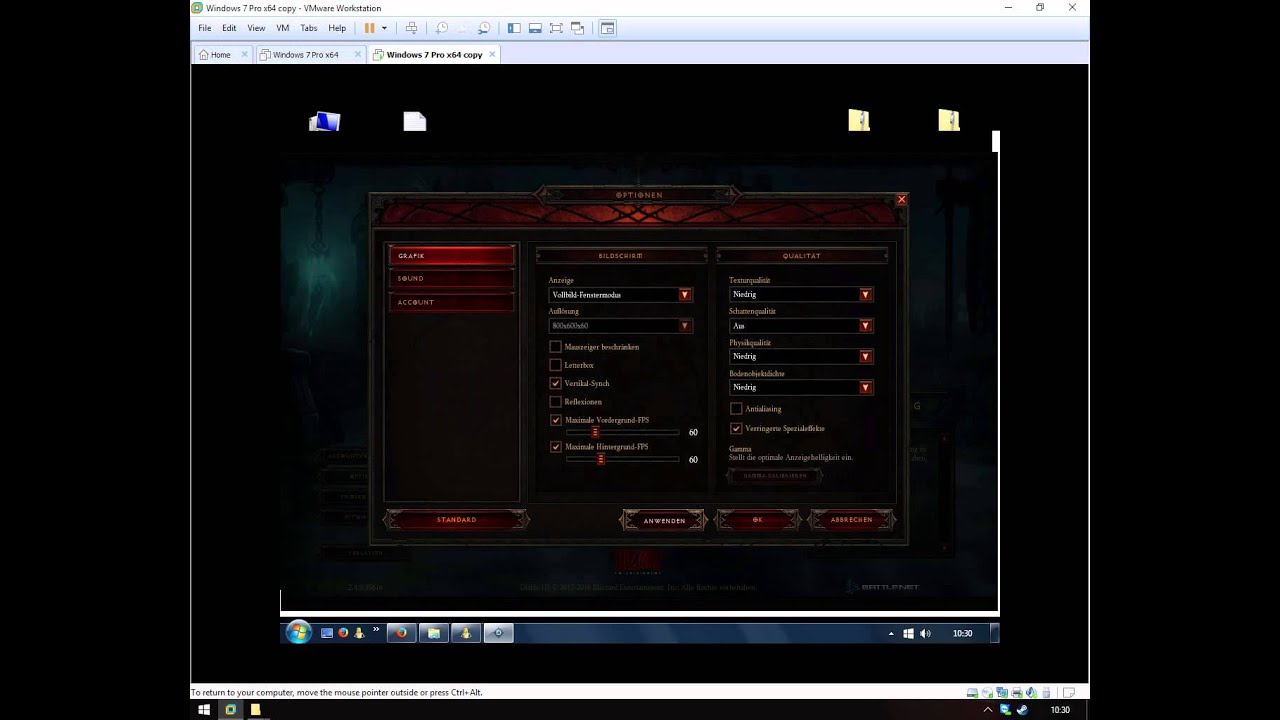Close the Optionen dialog with red X
Image resolution: width=1280 pixels, height=720 pixels.
coord(901,199)
